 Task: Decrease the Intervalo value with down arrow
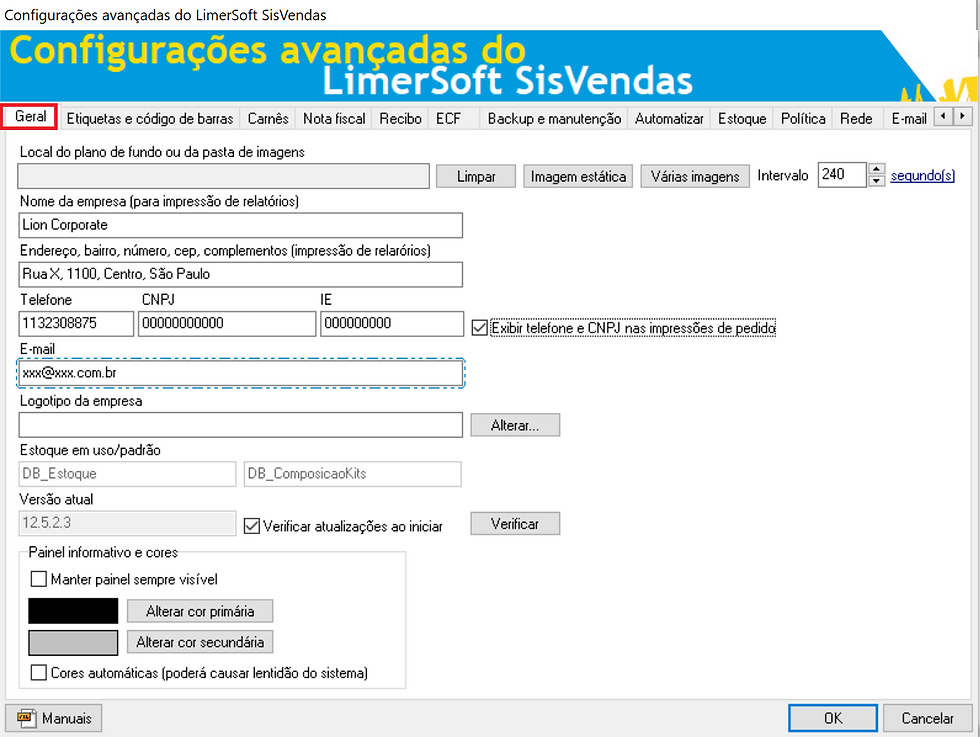[x=876, y=180]
